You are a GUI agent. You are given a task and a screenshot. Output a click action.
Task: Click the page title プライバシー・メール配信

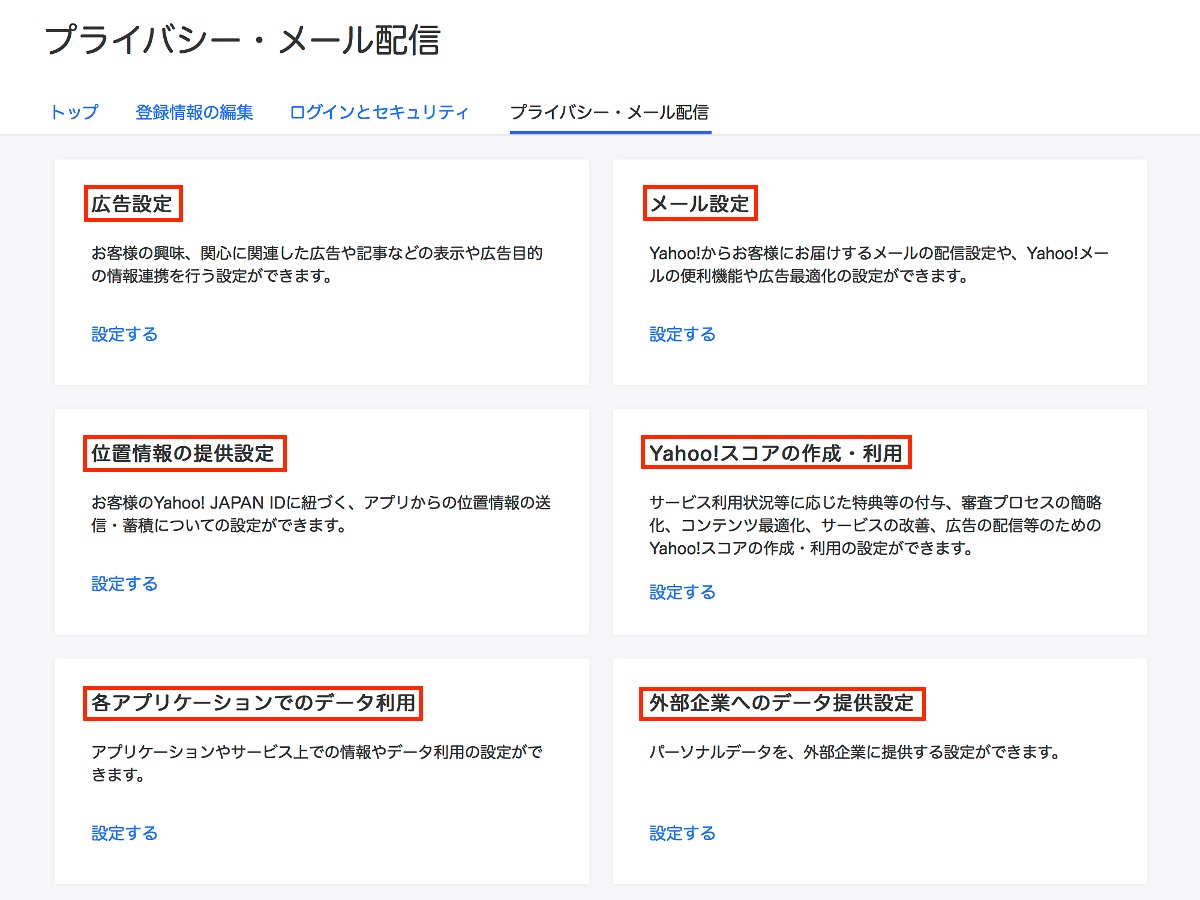coord(243,42)
